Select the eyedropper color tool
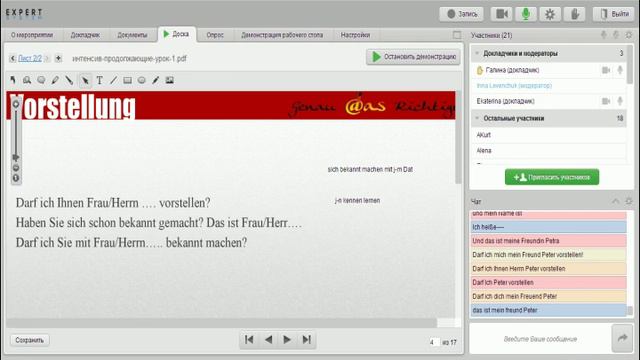This screenshot has width=640, height=360. pyautogui.click(x=156, y=80)
